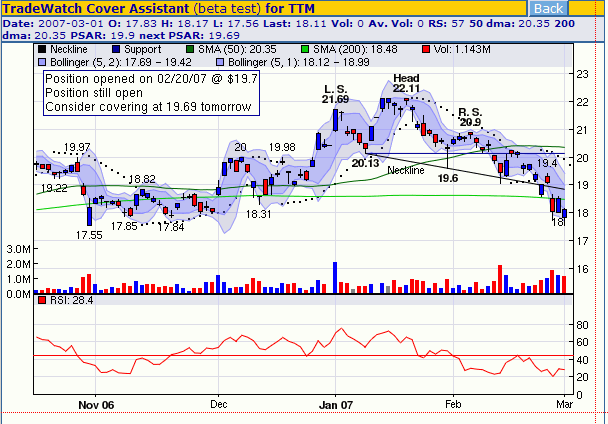Click 'Consider covering at 19.69 tomorrow' text
Image resolution: width=608 pixels, height=424 pixels.
tap(148, 107)
